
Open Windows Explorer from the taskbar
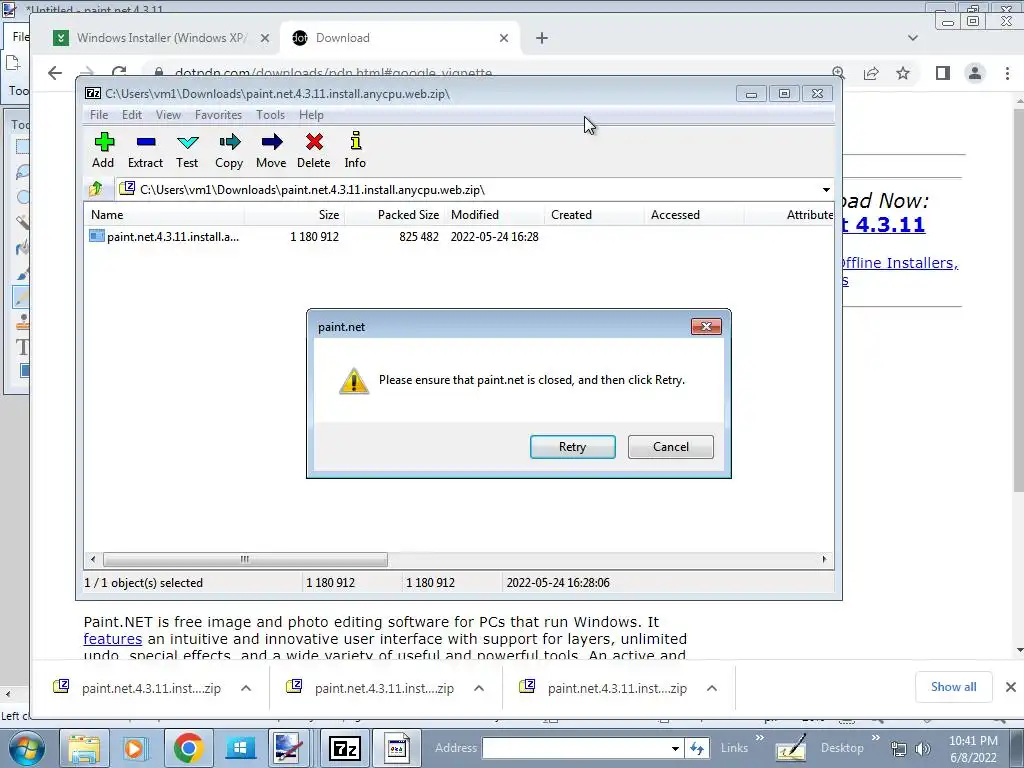pos(84,748)
